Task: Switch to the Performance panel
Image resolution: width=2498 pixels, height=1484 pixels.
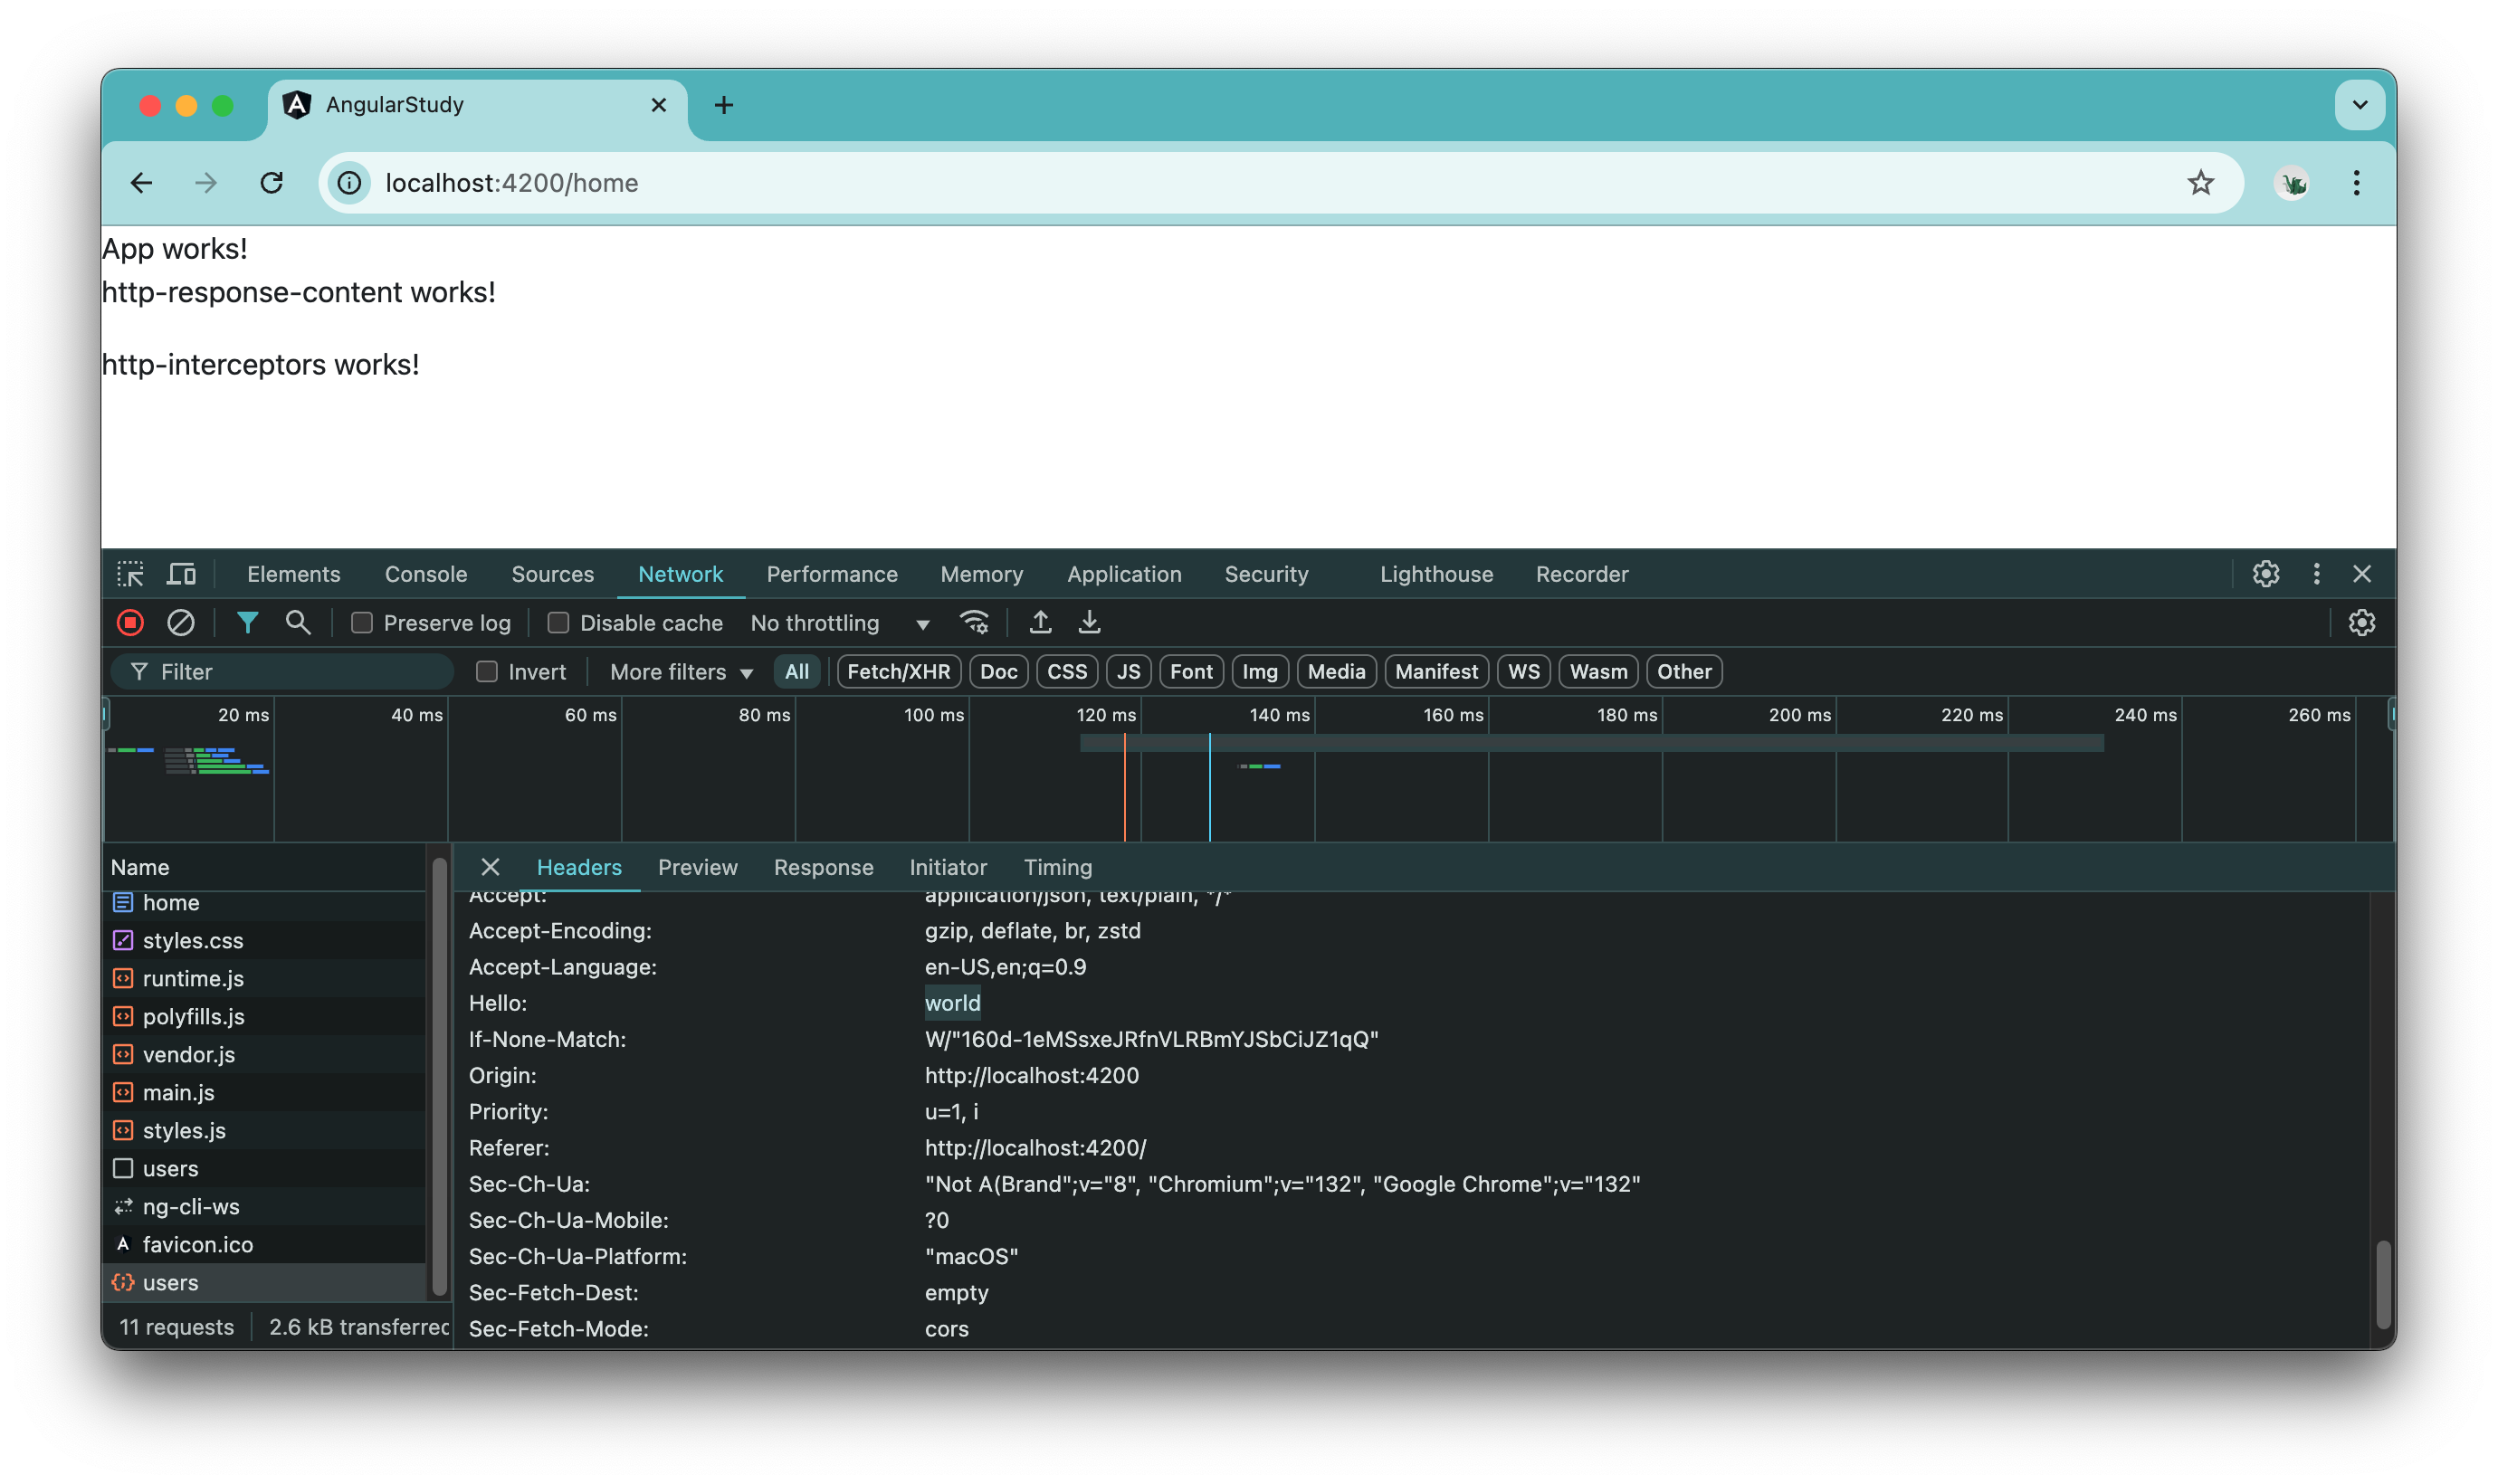Action: (x=831, y=574)
